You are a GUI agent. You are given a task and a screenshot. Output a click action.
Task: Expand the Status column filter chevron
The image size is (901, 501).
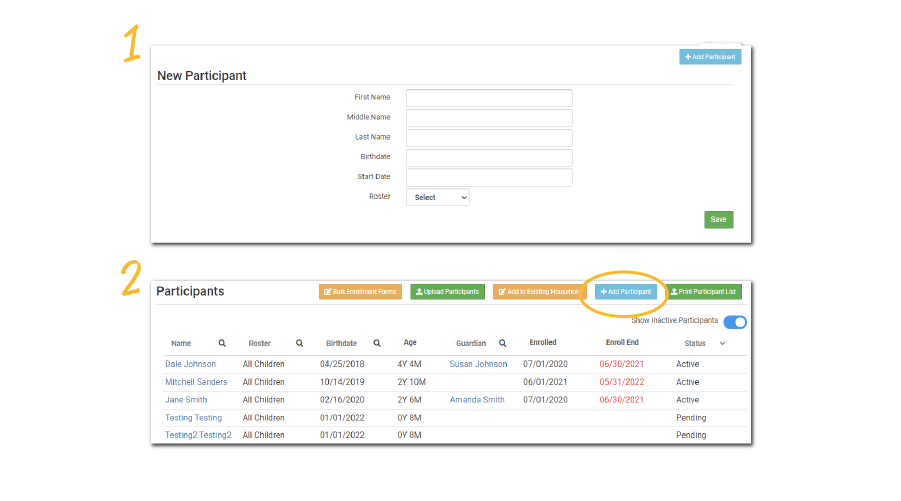(x=723, y=343)
